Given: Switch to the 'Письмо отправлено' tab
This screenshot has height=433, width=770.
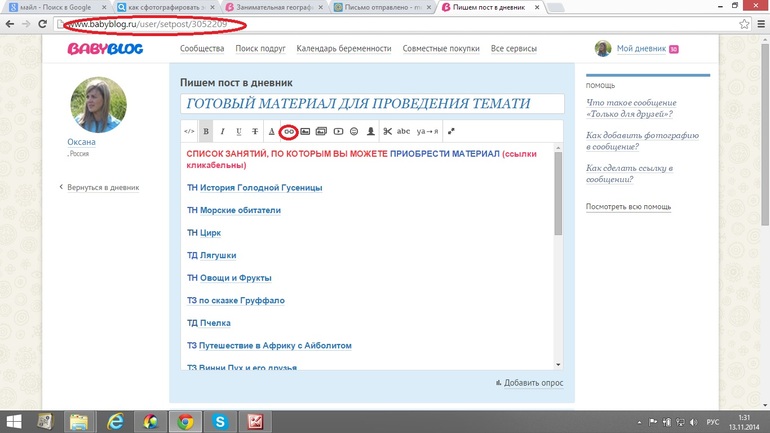Looking at the screenshot, I should (x=381, y=7).
